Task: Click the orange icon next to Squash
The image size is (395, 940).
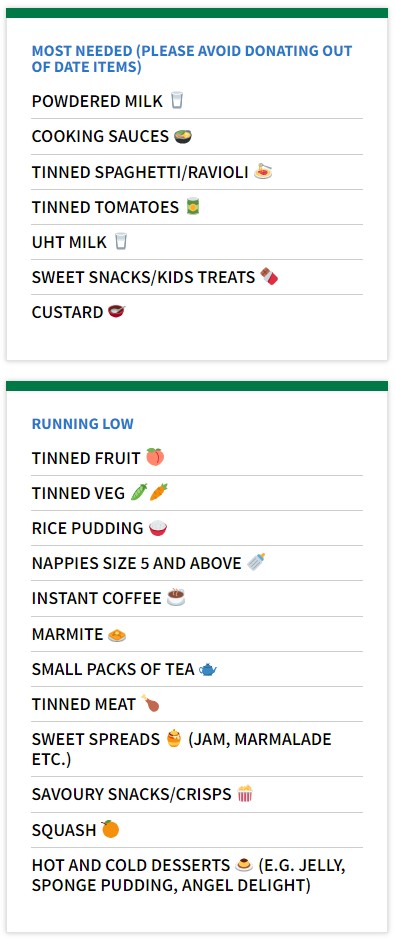Action: point(110,828)
